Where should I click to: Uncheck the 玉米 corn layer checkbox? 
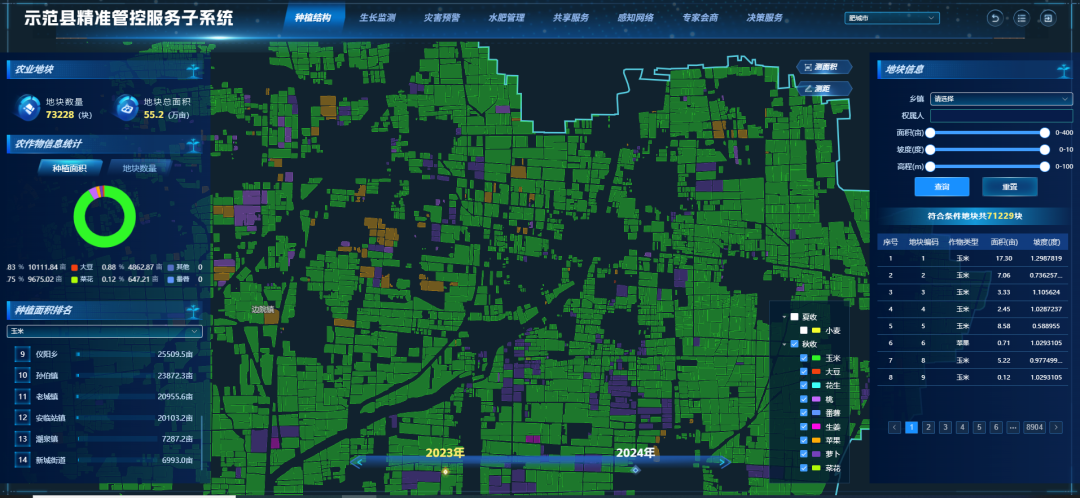point(804,358)
